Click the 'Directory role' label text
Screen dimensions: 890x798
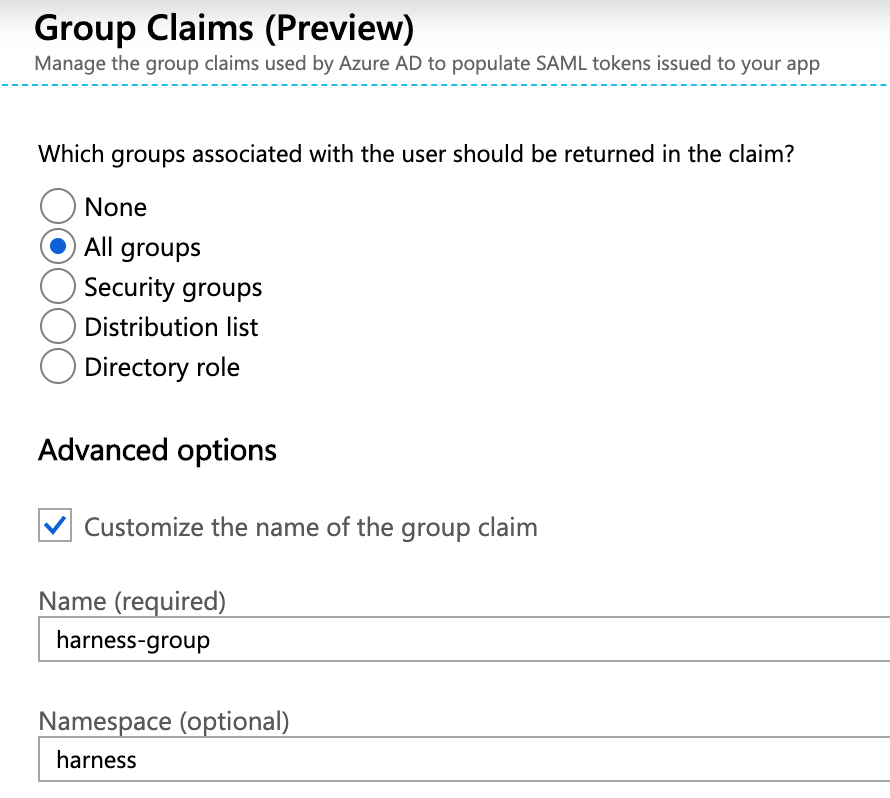(162, 367)
